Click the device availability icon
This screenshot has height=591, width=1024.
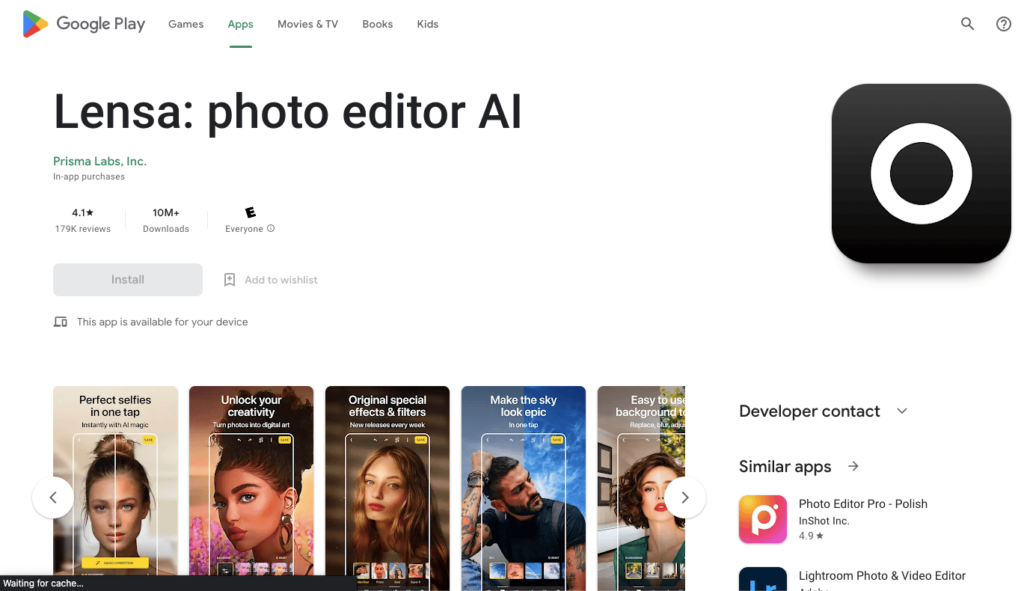[60, 322]
